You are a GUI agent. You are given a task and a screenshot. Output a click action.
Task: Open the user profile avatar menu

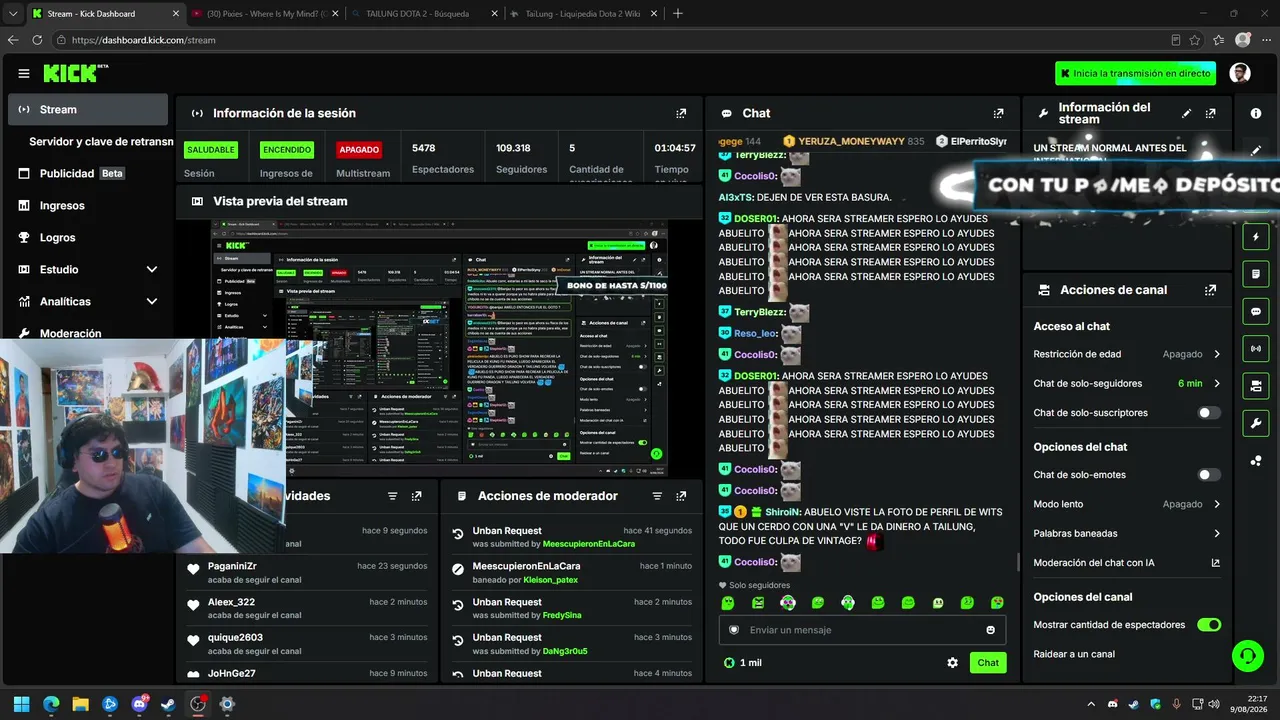(1240, 73)
